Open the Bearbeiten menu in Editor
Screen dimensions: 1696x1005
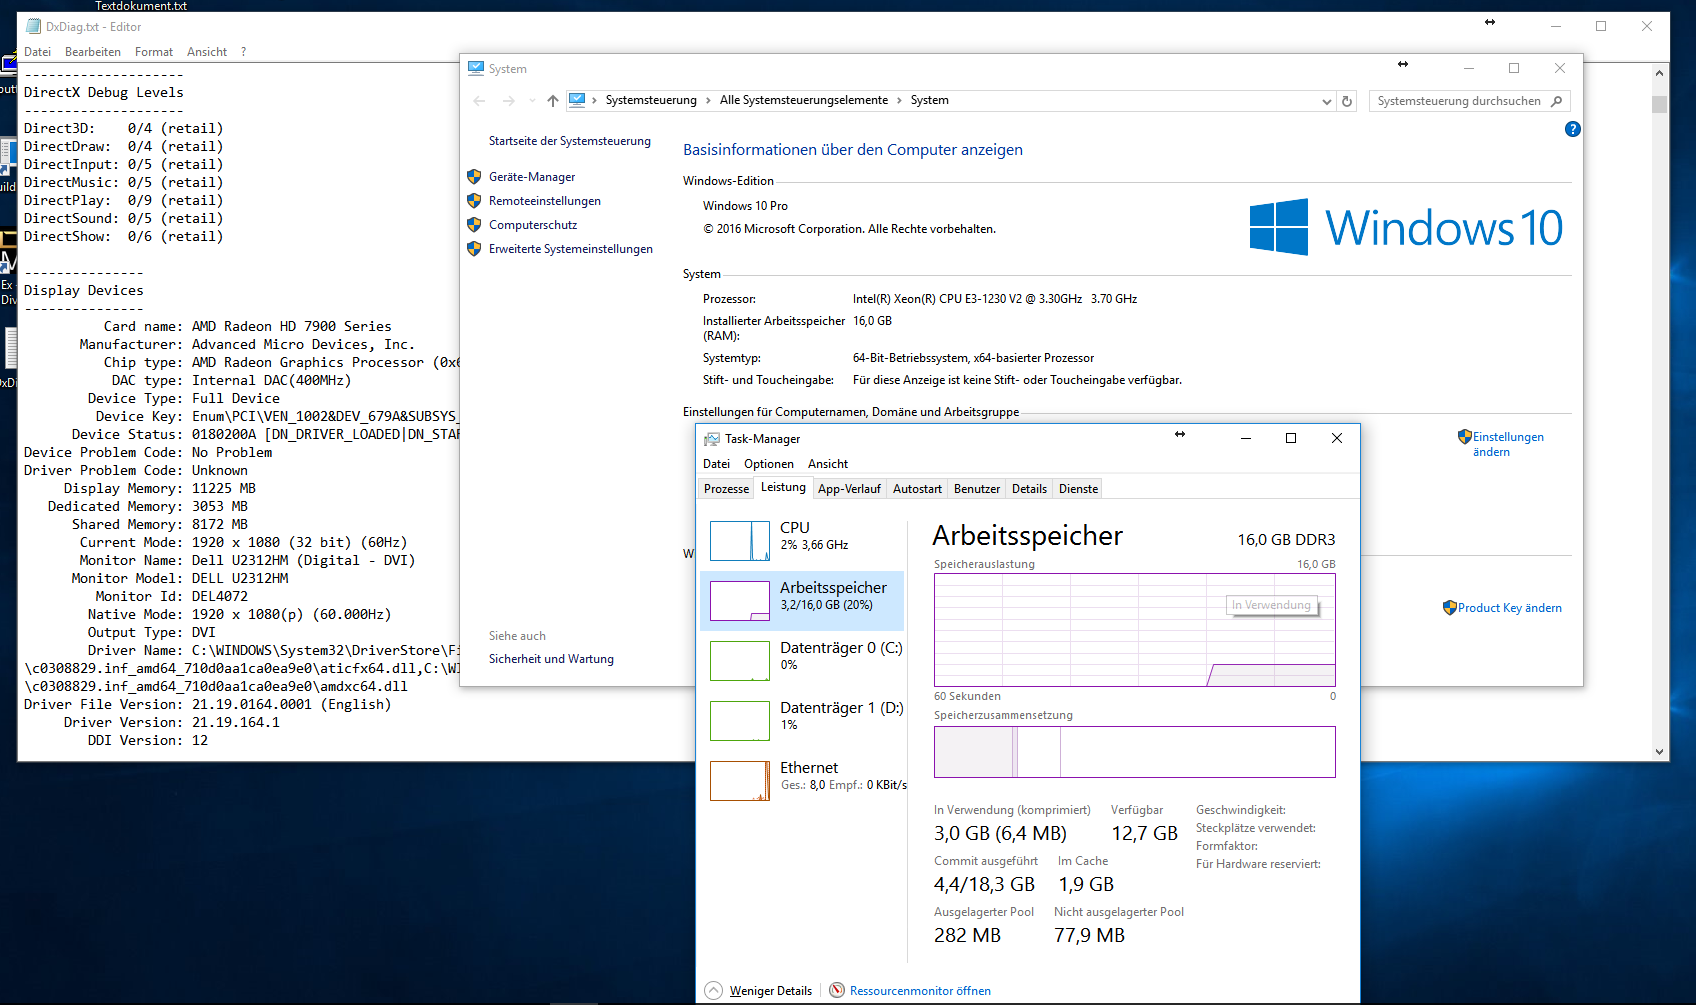93,52
